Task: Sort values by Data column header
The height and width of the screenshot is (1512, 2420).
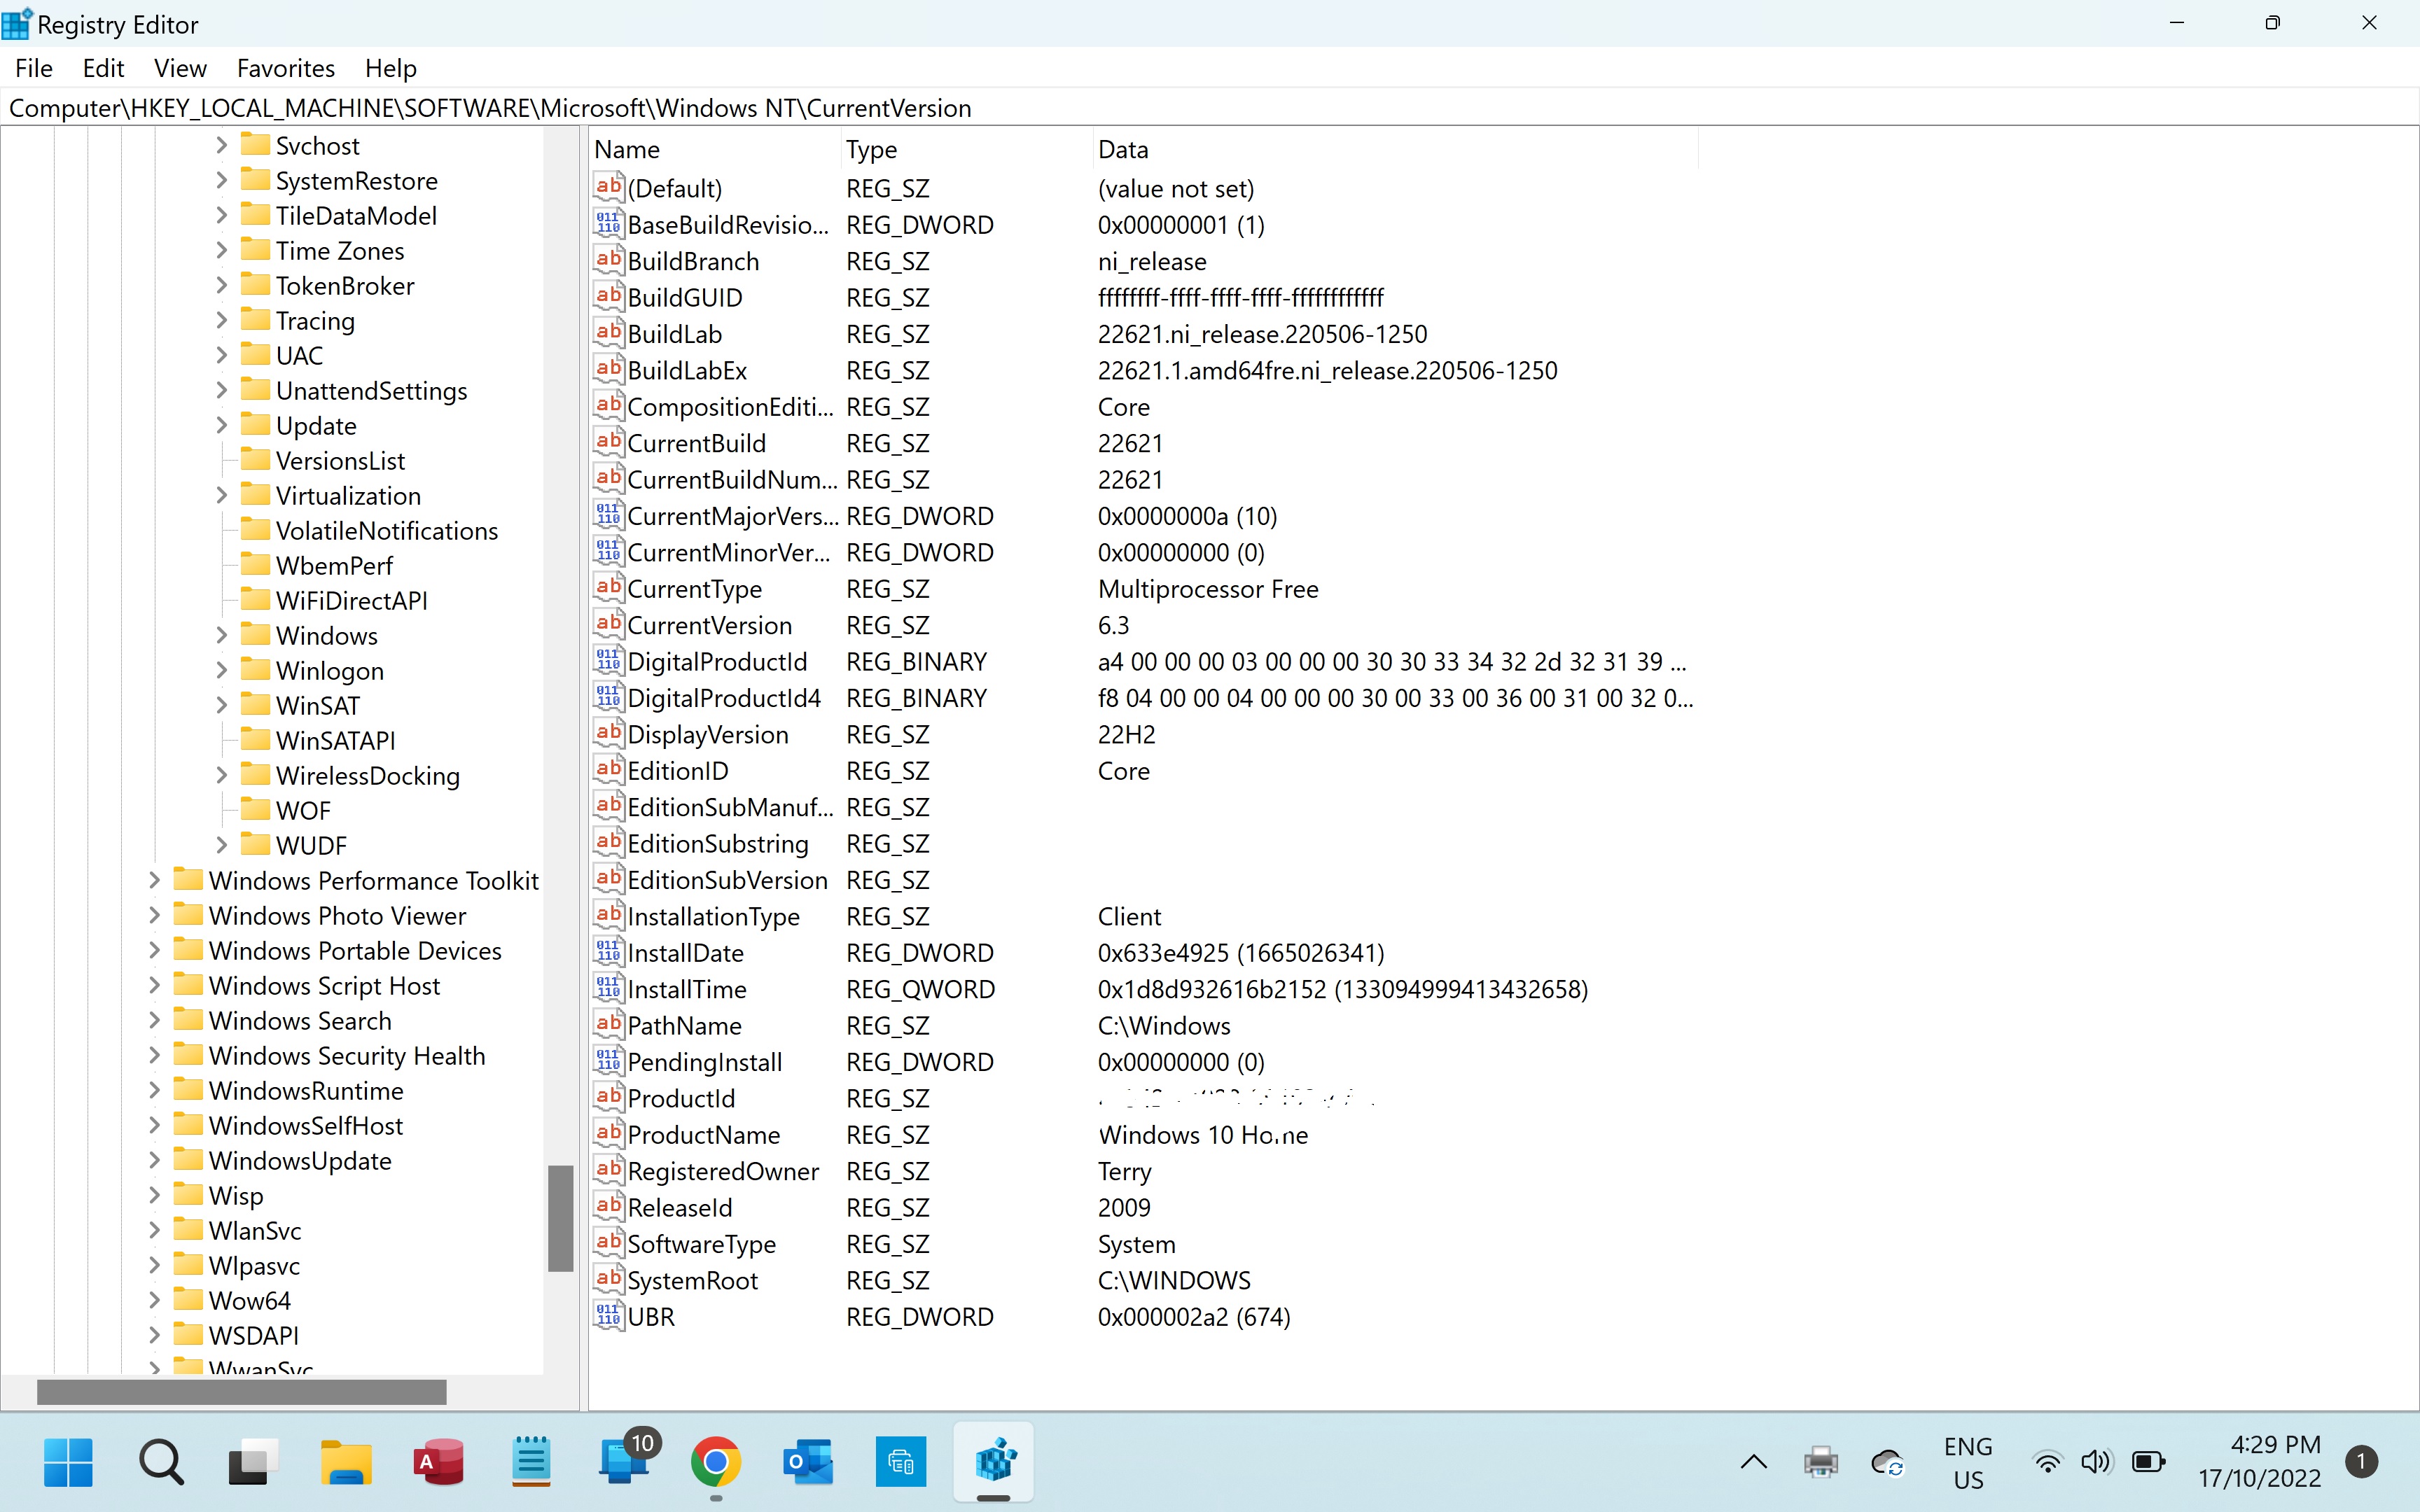Action: click(x=1395, y=149)
